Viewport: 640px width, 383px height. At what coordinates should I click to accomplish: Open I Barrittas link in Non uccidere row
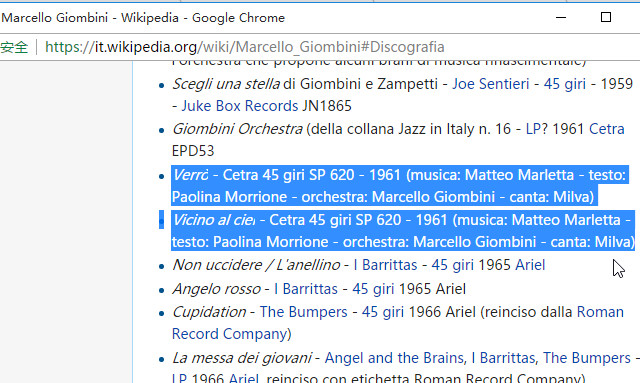(x=385, y=265)
